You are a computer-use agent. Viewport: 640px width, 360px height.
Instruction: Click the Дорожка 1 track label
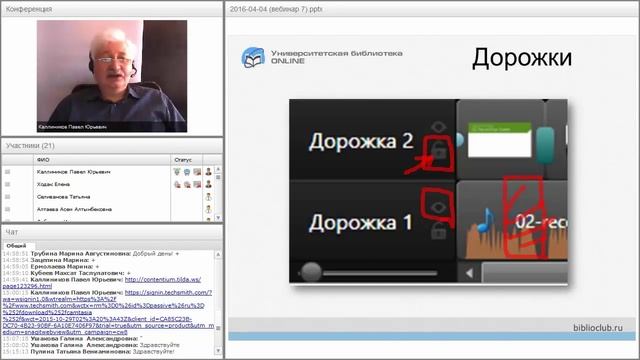point(360,223)
